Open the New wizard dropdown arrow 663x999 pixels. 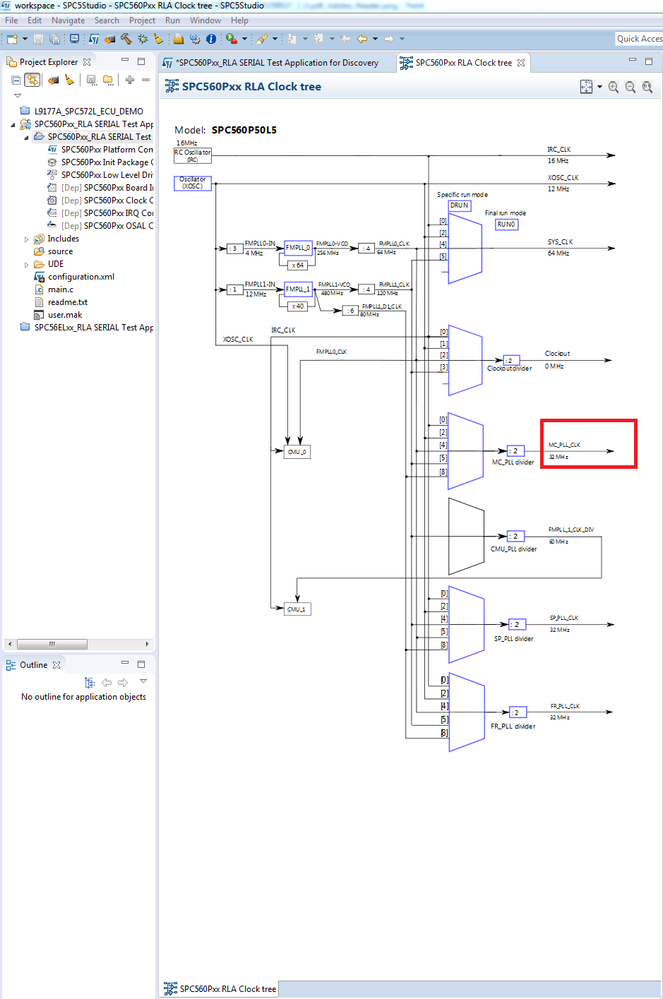[25, 39]
